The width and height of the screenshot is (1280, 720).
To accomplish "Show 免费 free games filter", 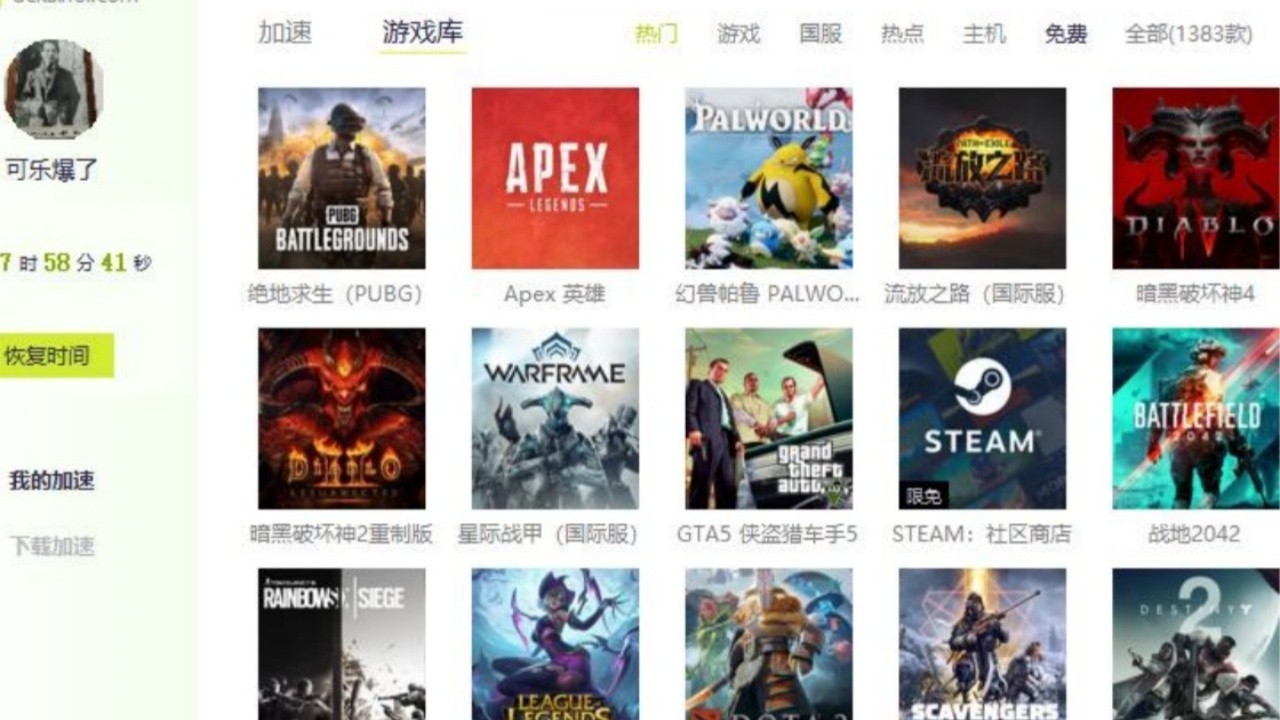I will coord(1065,34).
